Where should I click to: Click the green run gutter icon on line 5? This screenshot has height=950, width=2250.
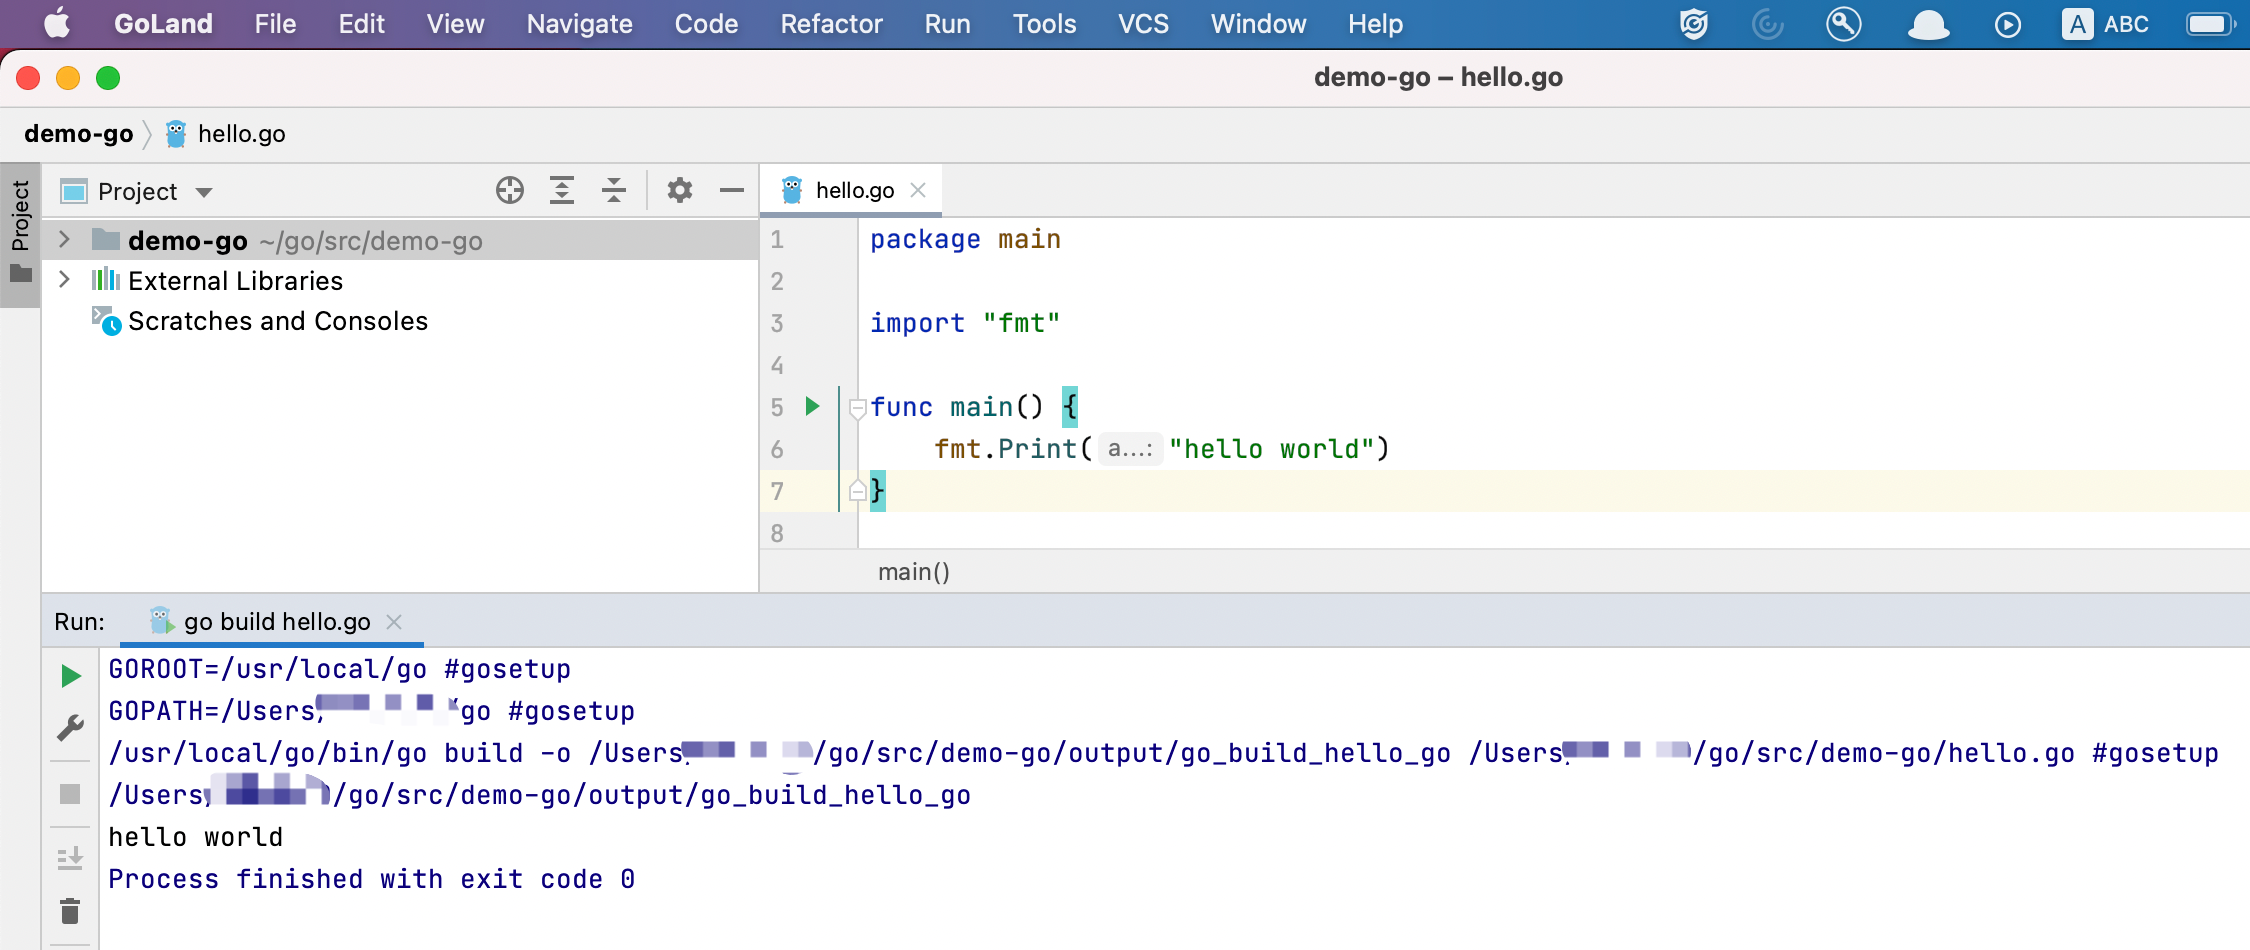pos(813,406)
